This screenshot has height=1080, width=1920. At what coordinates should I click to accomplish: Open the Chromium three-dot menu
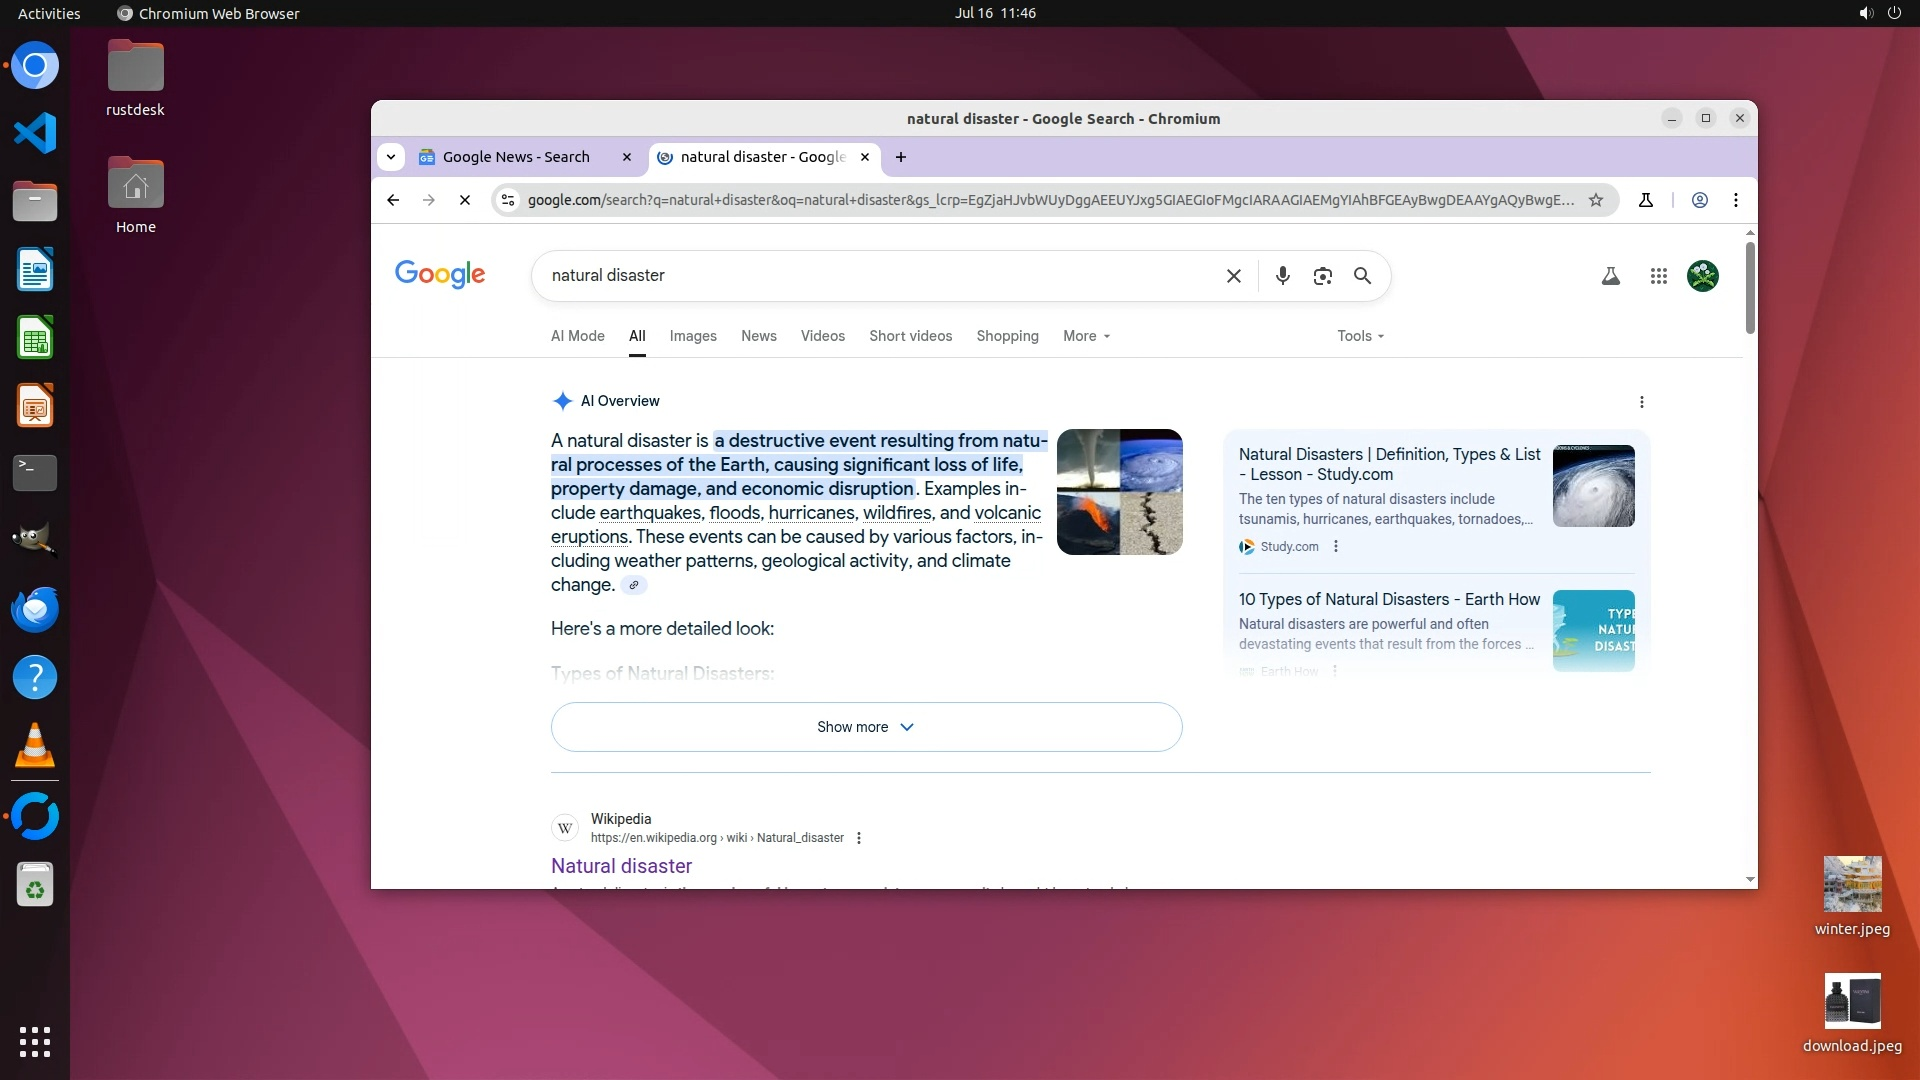pos(1736,200)
